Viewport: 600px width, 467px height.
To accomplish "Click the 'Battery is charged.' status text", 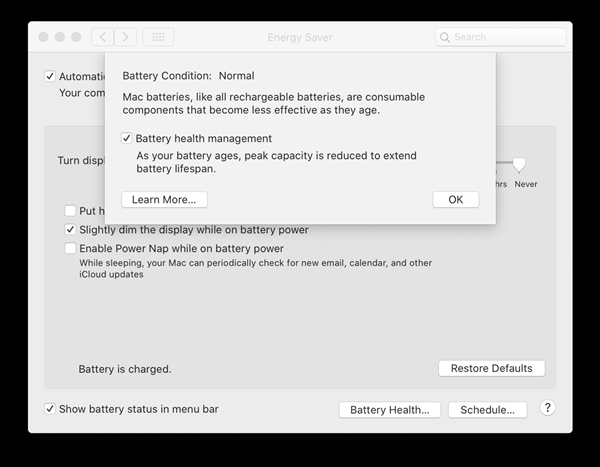I will tap(125, 369).
